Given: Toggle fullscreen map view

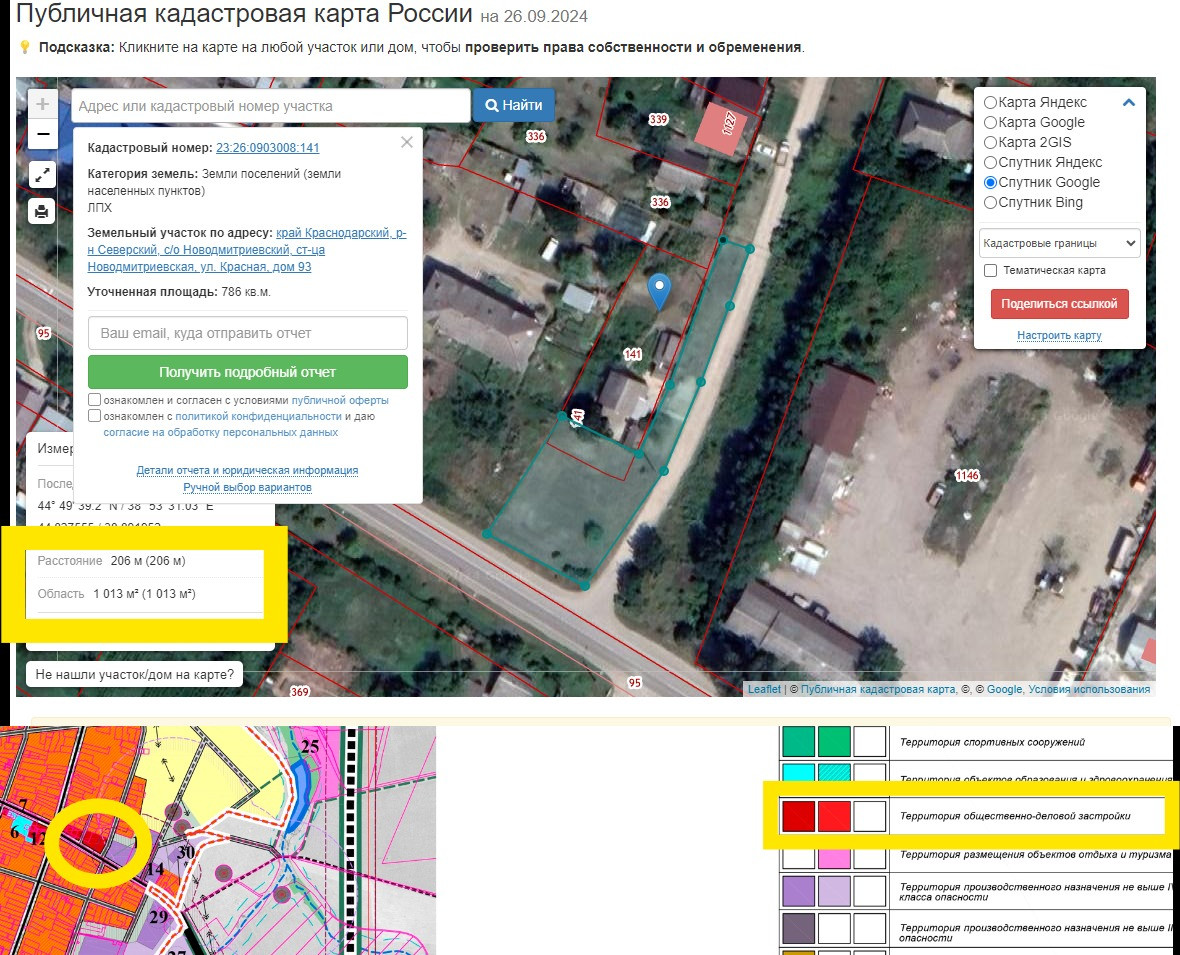Looking at the screenshot, I should pos(42,175).
